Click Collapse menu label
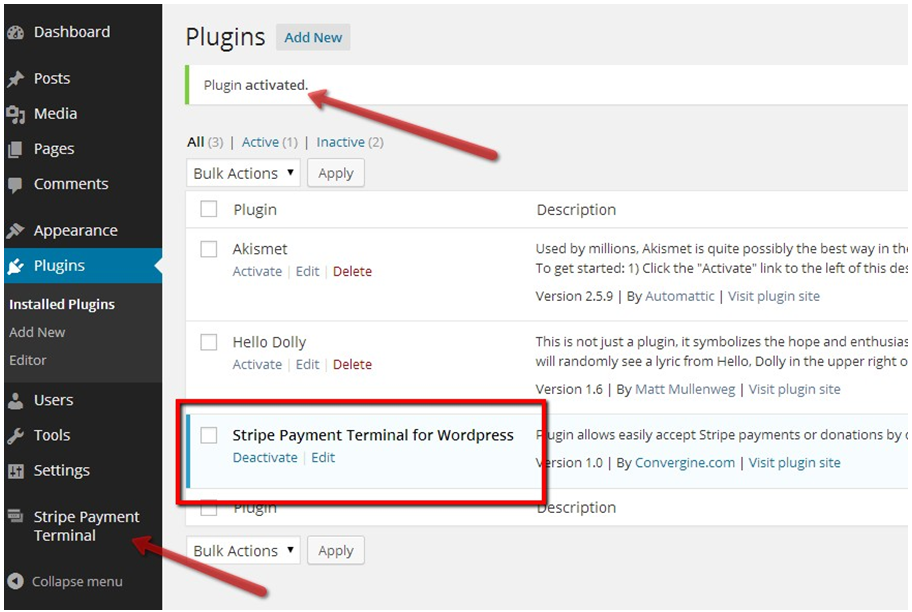The height and width of the screenshot is (612, 912). tap(77, 582)
